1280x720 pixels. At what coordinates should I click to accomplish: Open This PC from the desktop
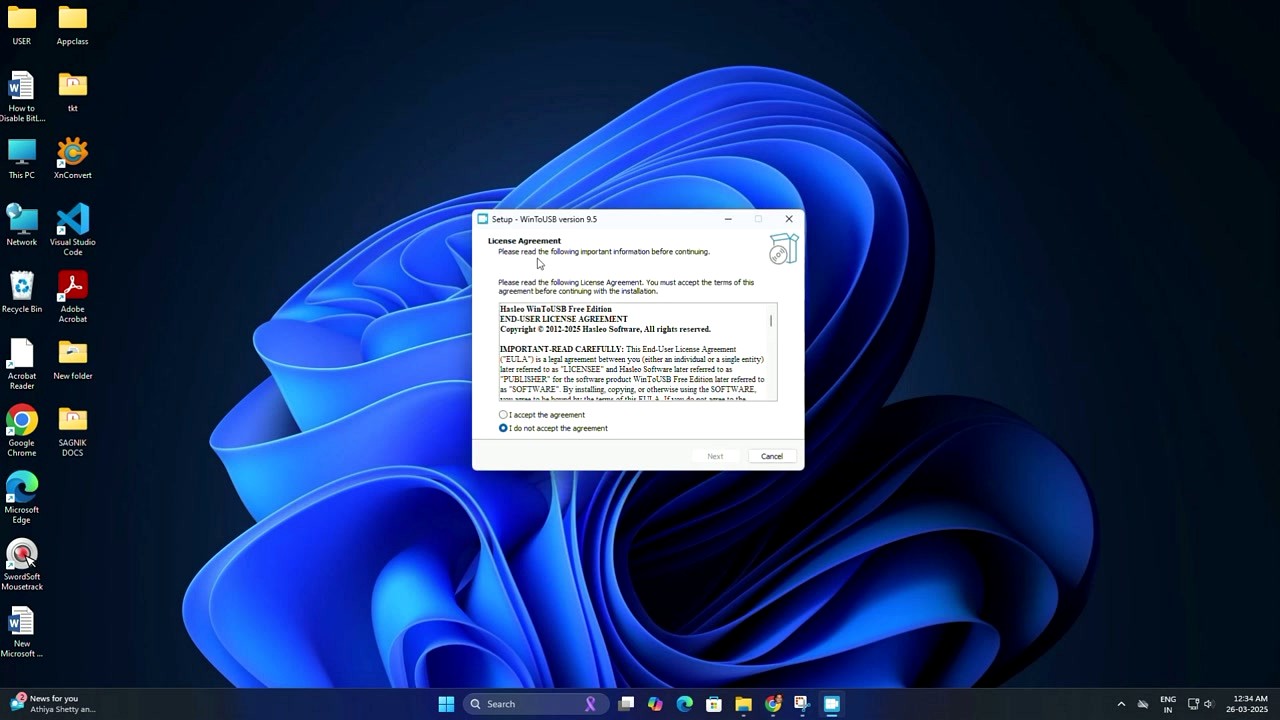pos(21,152)
